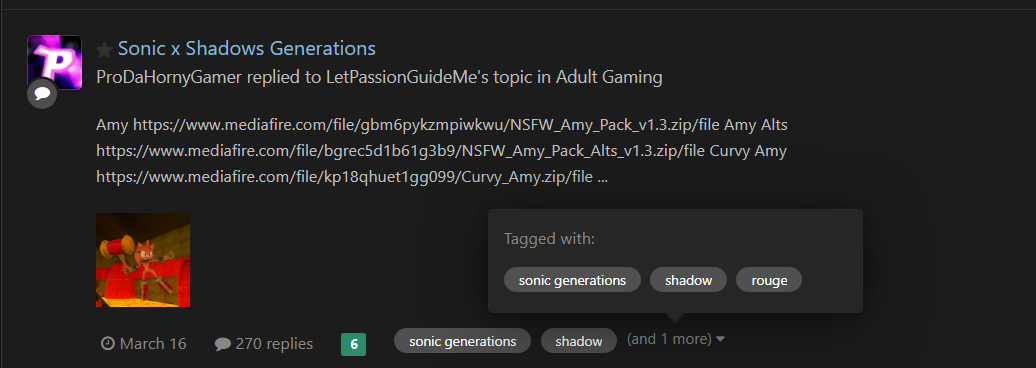The image size is (1036, 368).
Task: Select the sonic generations tag below the post
Action: coord(462,341)
